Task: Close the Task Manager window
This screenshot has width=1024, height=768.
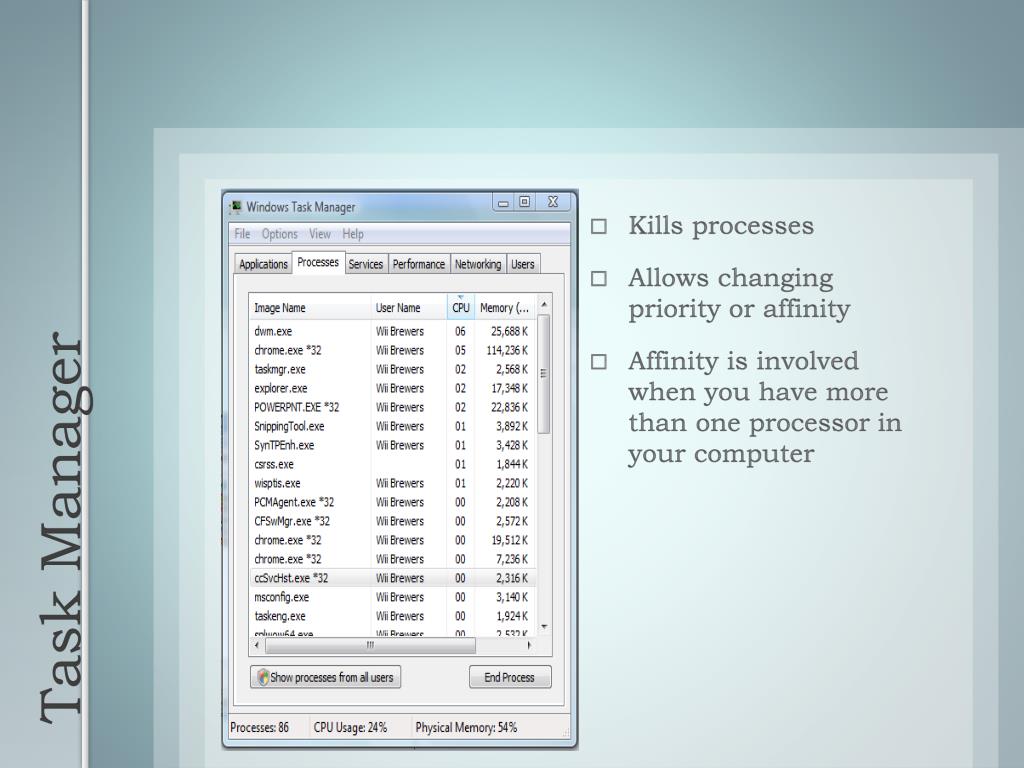Action: [x=552, y=202]
